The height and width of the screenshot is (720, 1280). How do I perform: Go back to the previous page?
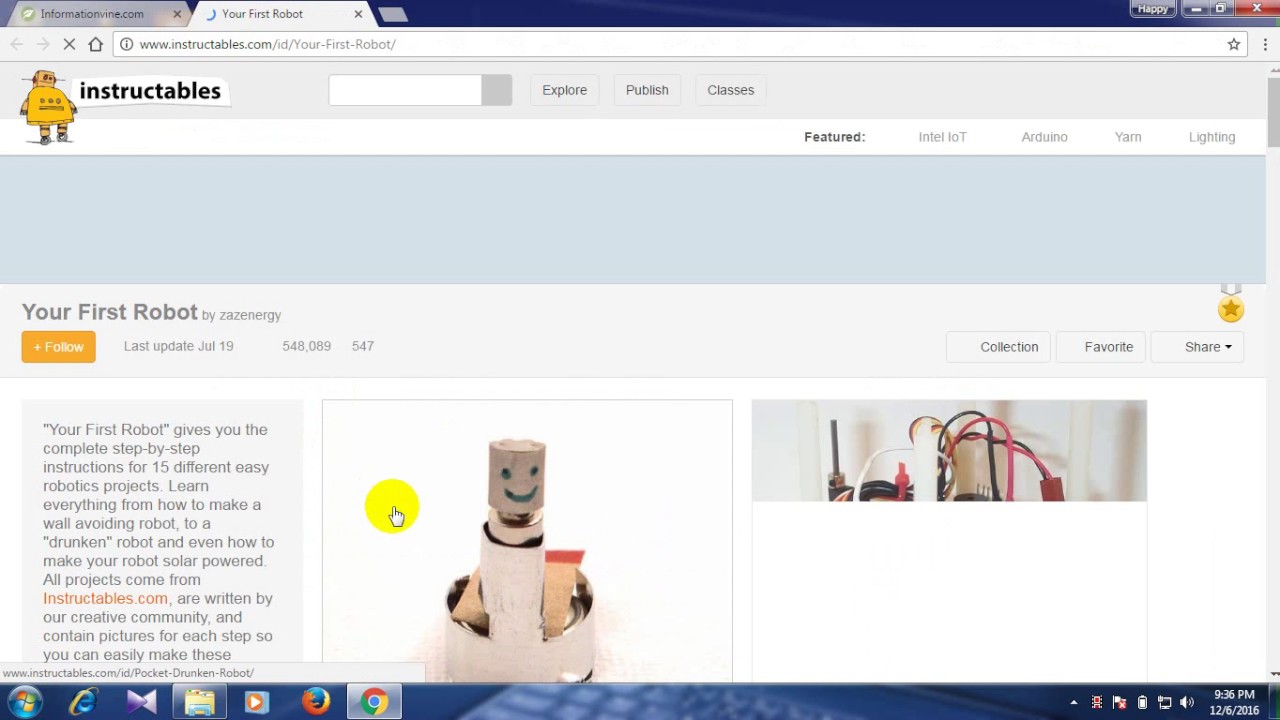coord(16,44)
